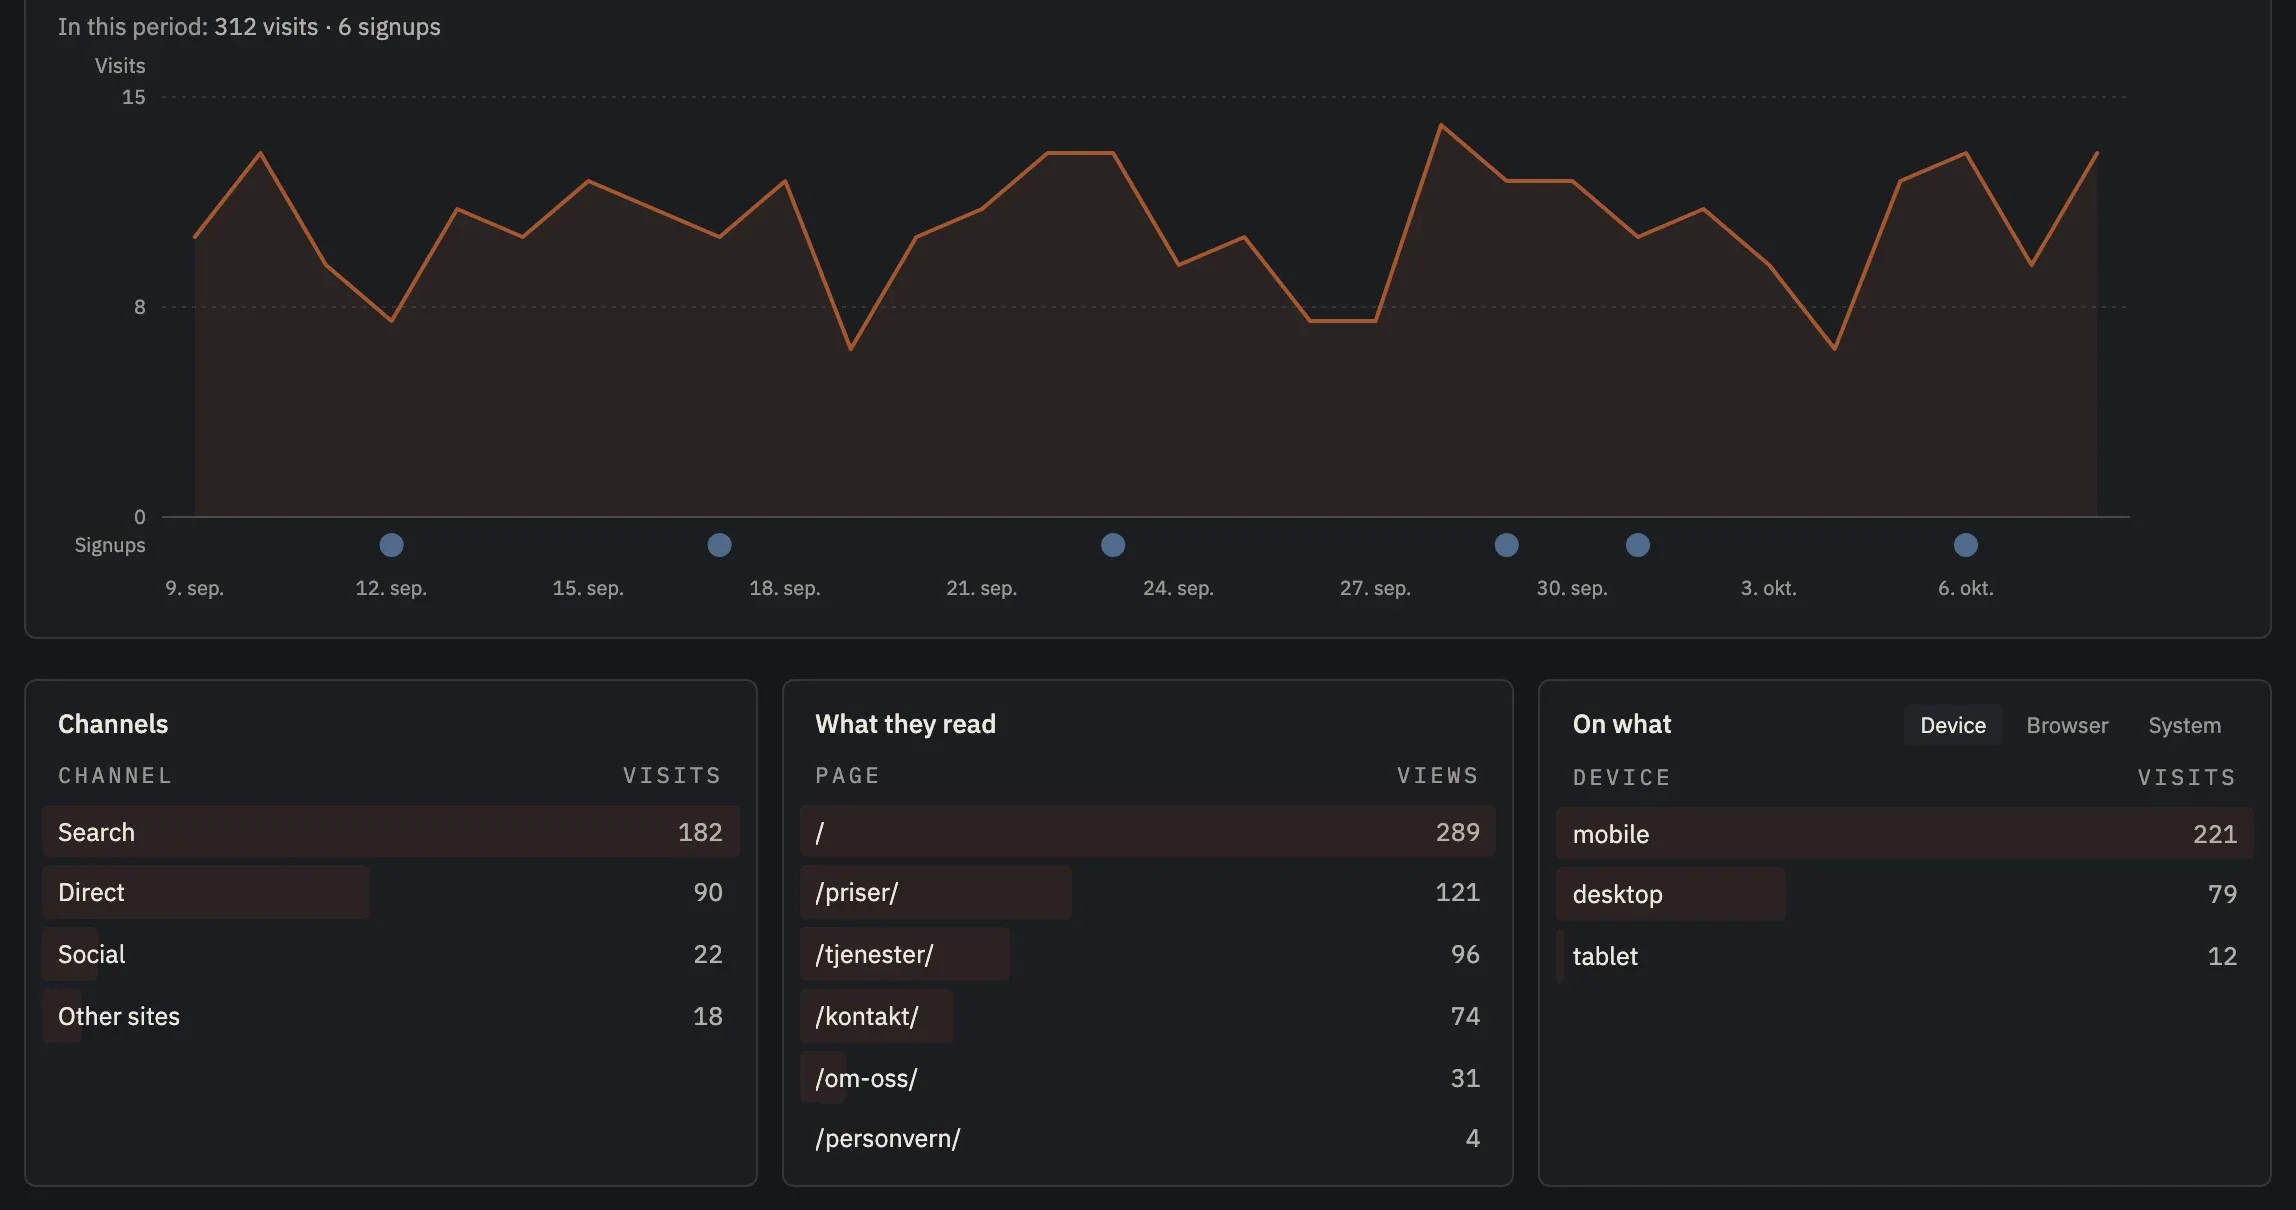2296x1210 pixels.
Task: Click the CHANNEL column header
Action: click(x=115, y=775)
